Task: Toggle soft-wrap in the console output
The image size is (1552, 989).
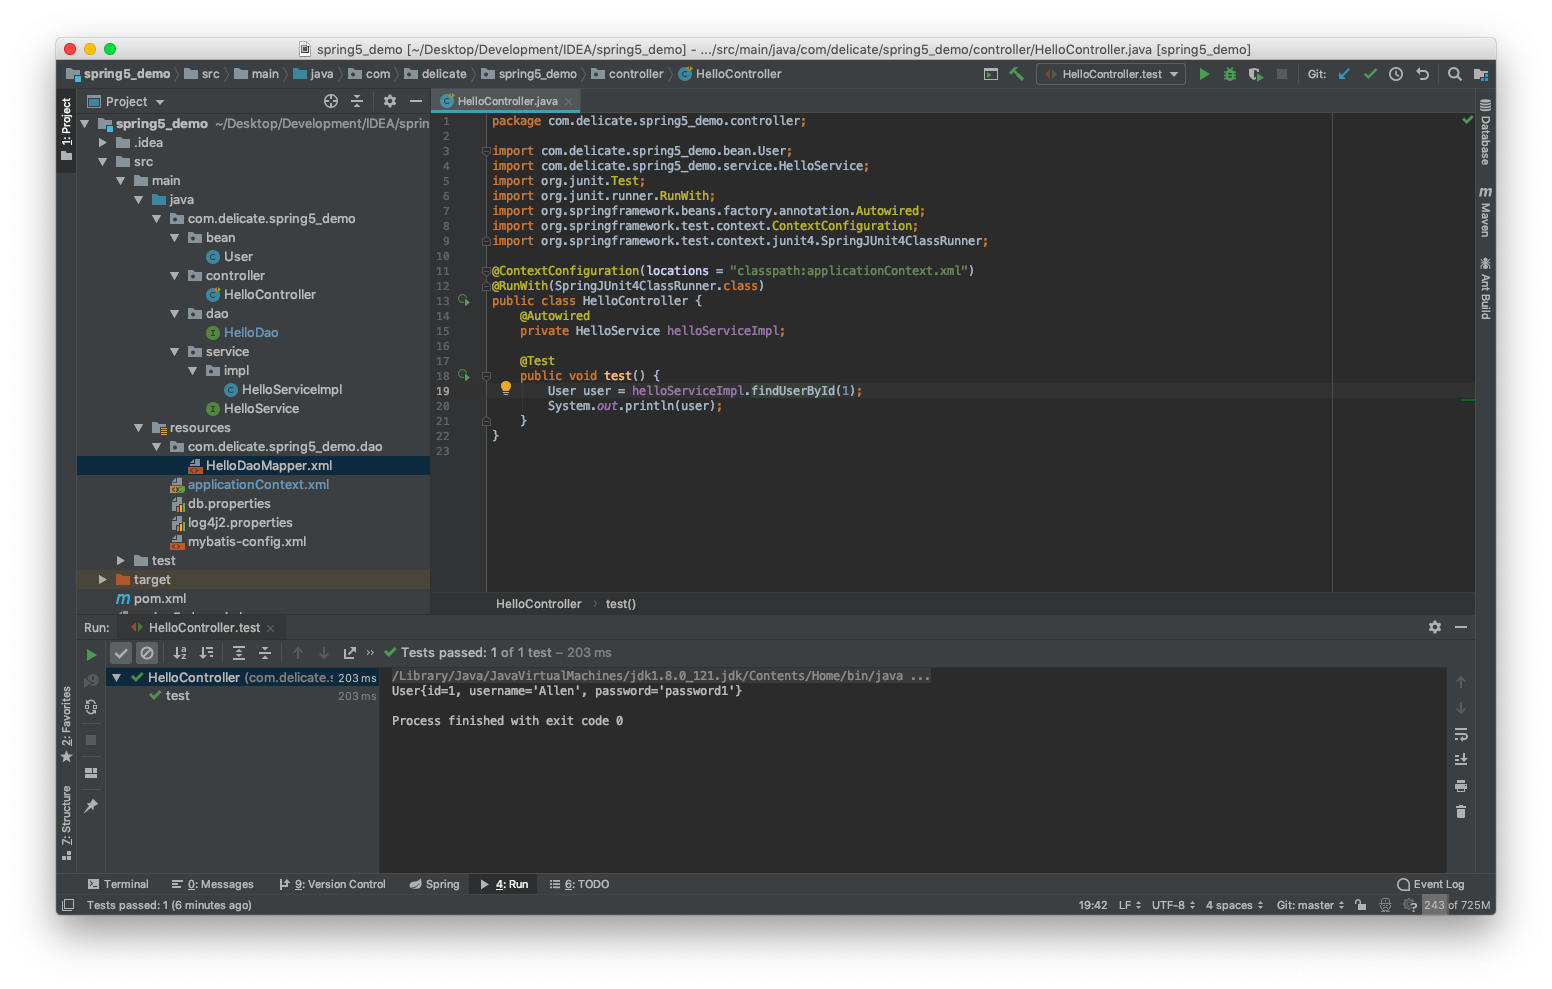Action: point(1461,734)
